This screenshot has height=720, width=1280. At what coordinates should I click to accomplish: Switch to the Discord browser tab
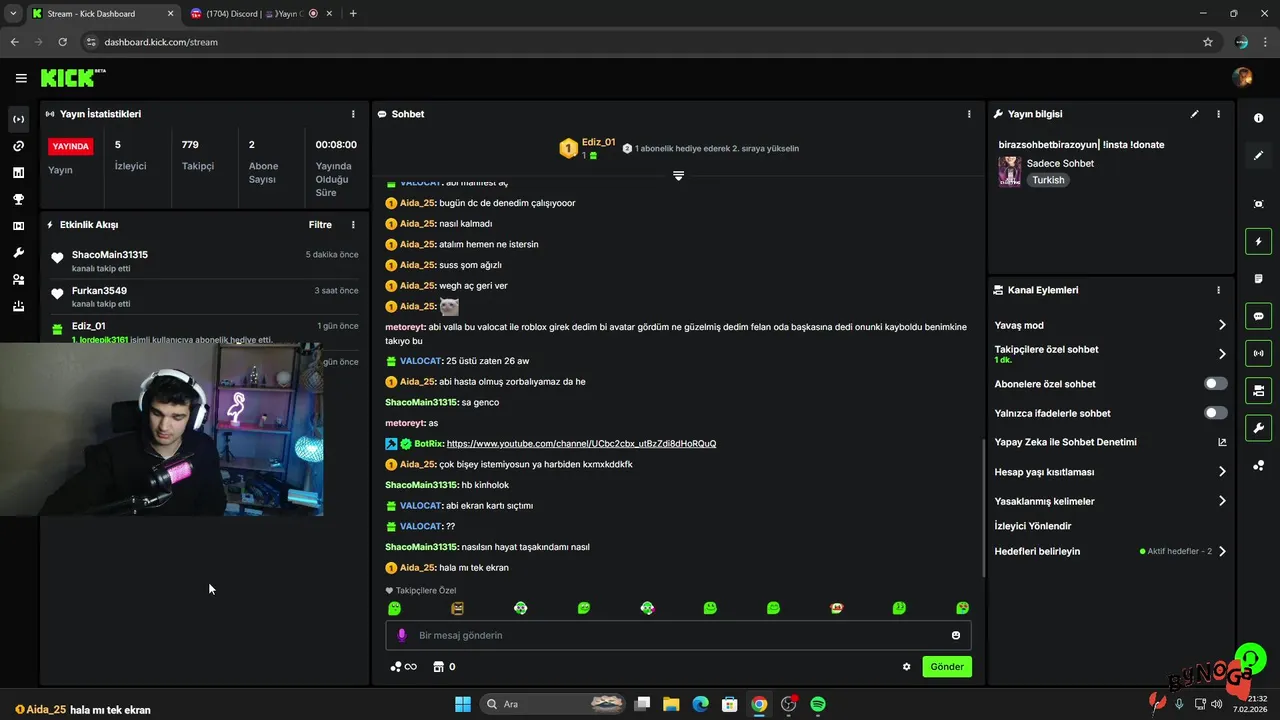pos(254,13)
